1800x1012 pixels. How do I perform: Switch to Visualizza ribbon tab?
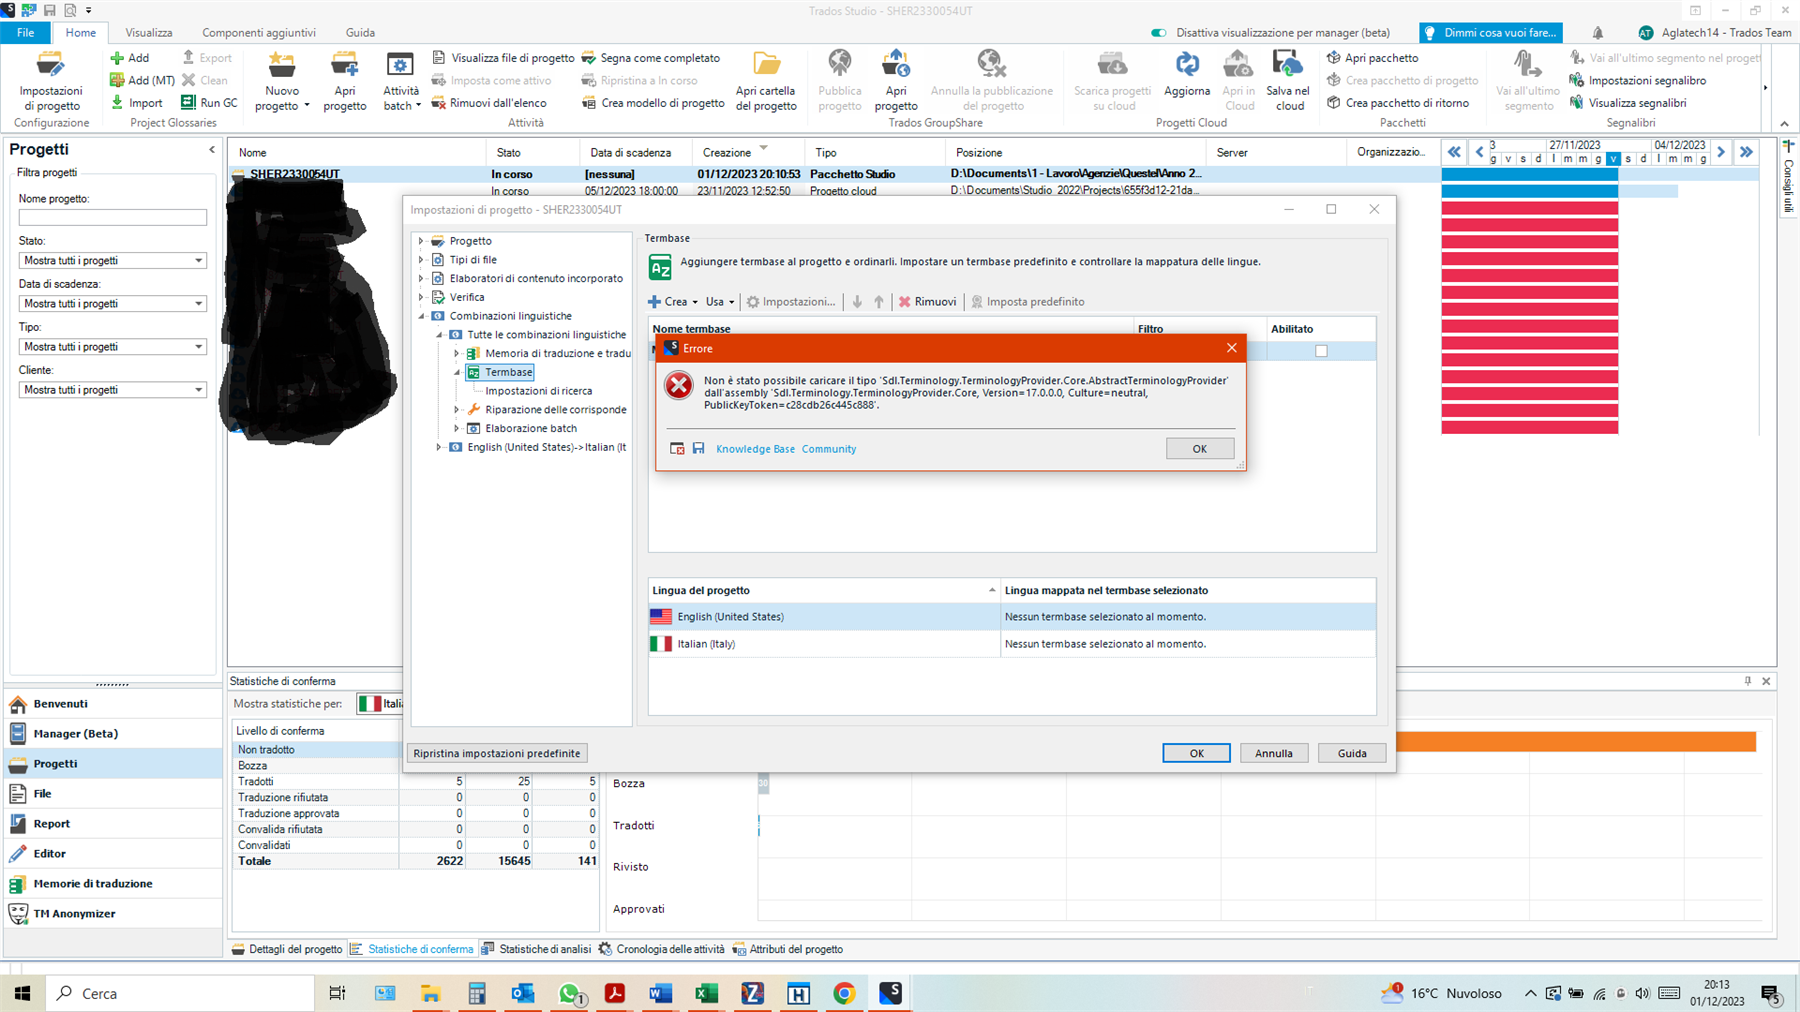tap(149, 33)
